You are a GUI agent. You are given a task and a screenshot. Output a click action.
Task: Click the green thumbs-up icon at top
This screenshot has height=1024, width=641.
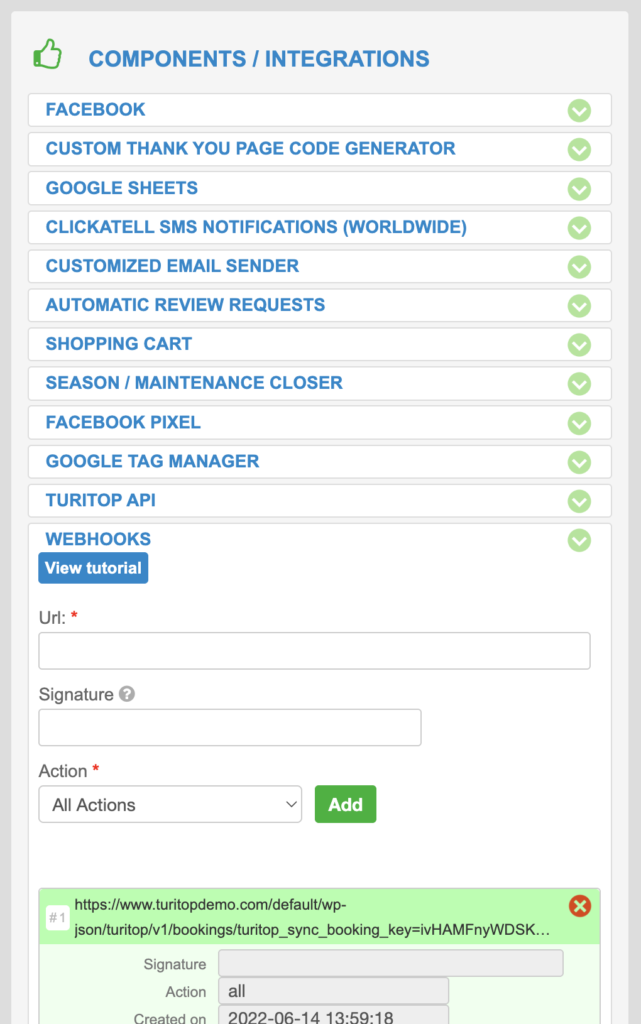tap(47, 55)
